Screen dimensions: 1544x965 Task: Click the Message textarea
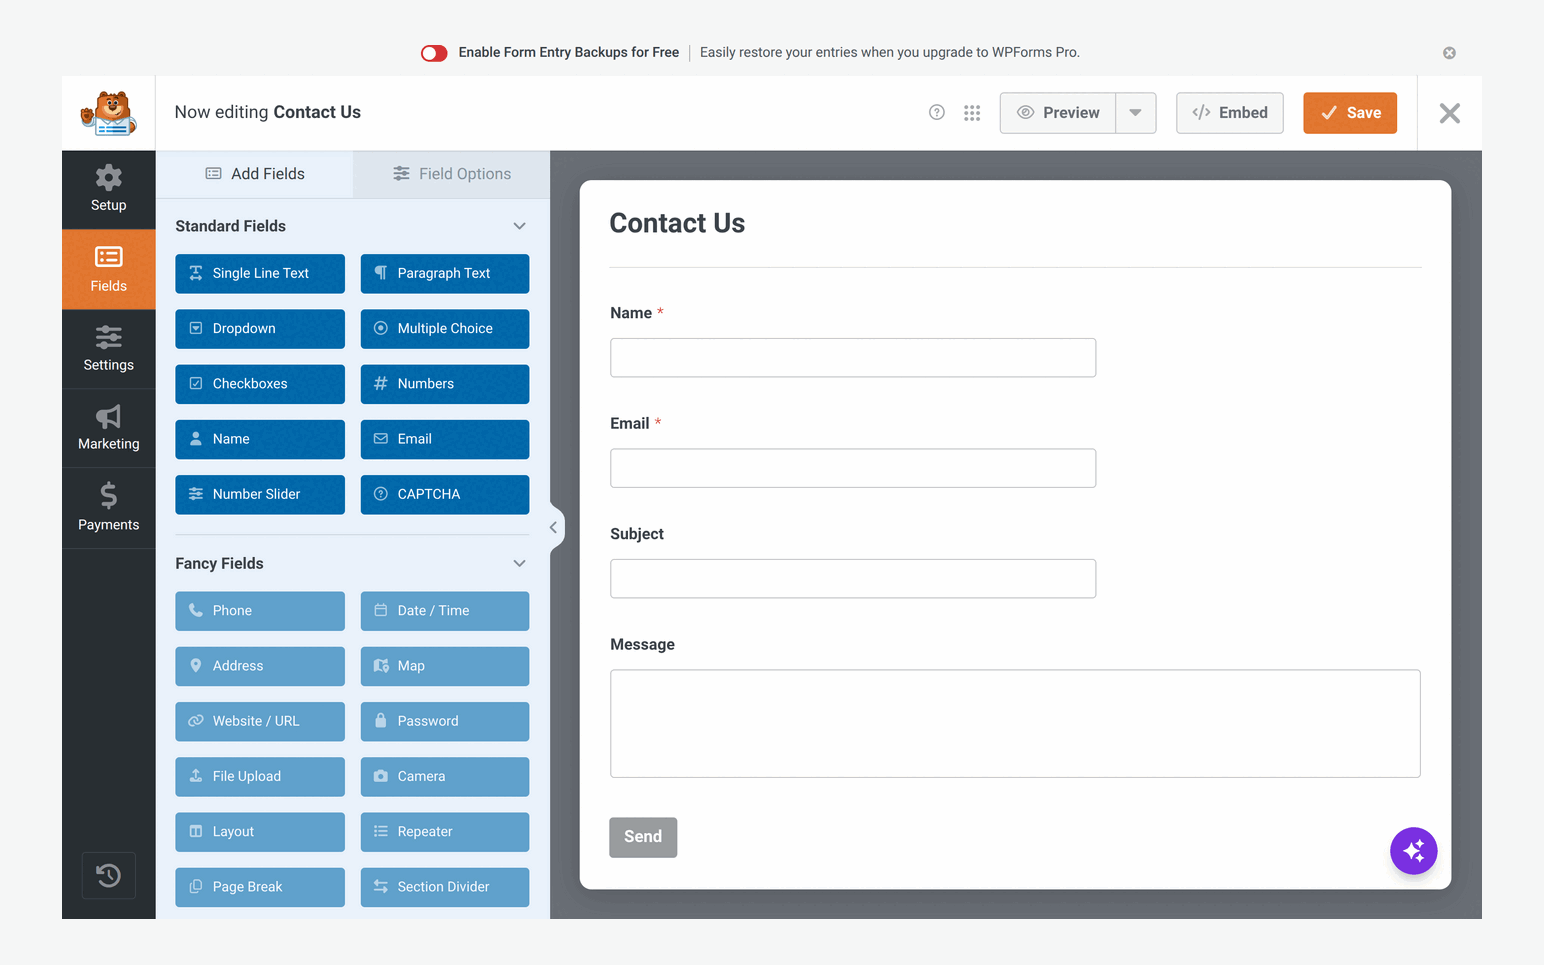coord(1015,724)
